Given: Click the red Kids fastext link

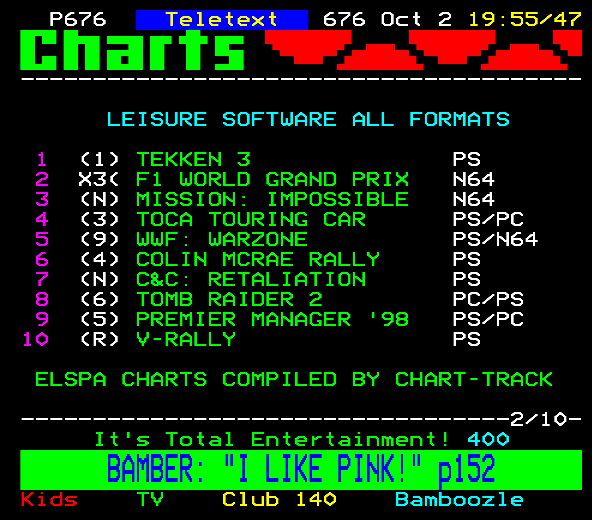Looking at the screenshot, I should coord(49,500).
